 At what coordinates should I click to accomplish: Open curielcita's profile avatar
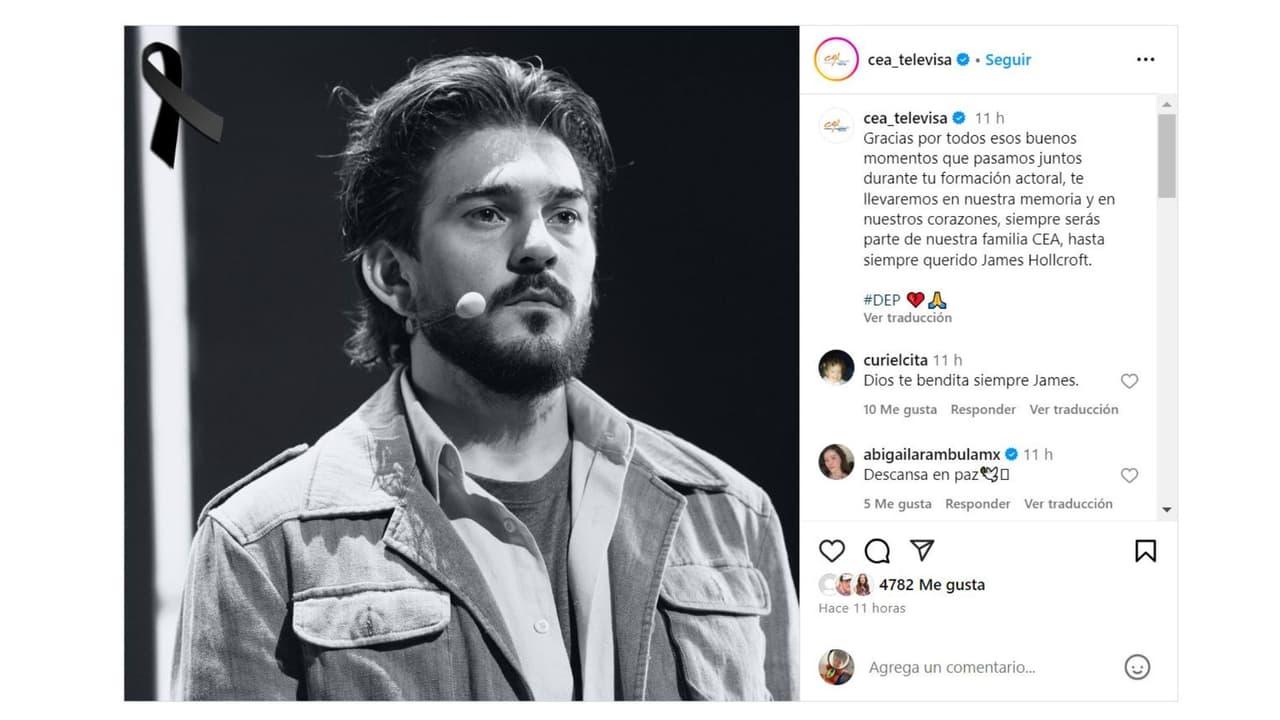[x=836, y=368]
